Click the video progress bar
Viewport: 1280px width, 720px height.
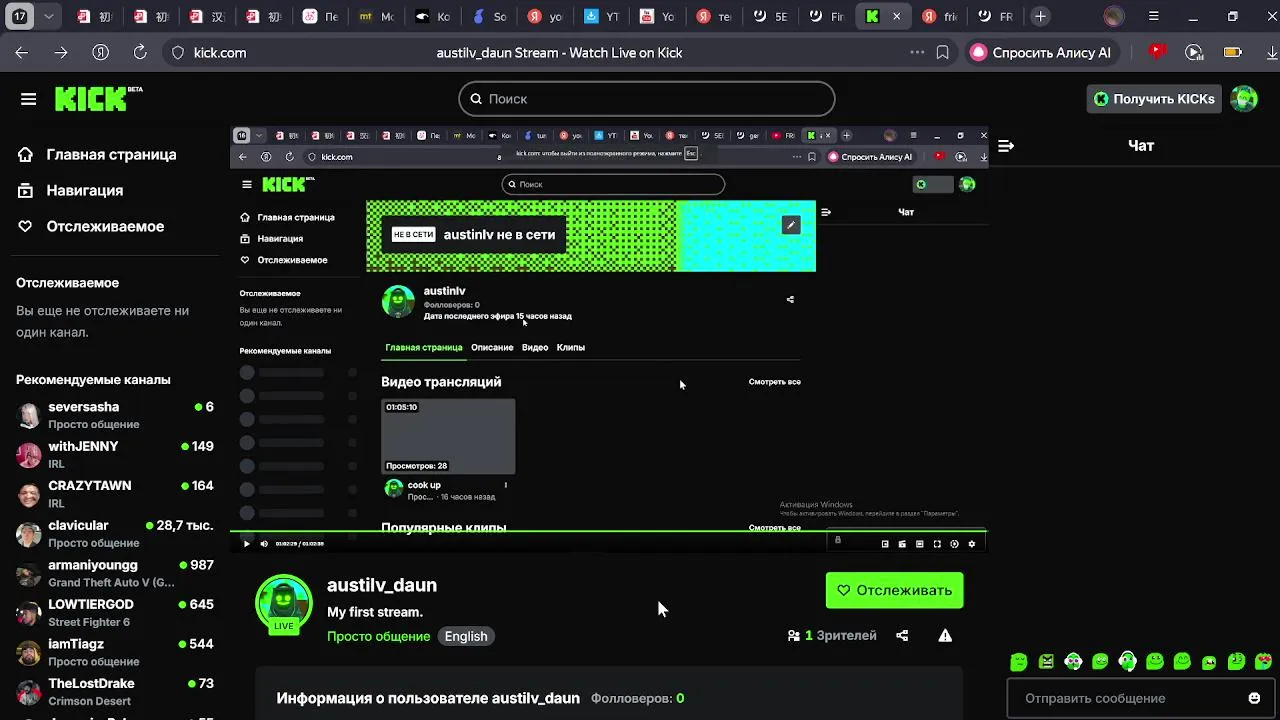pos(608,531)
